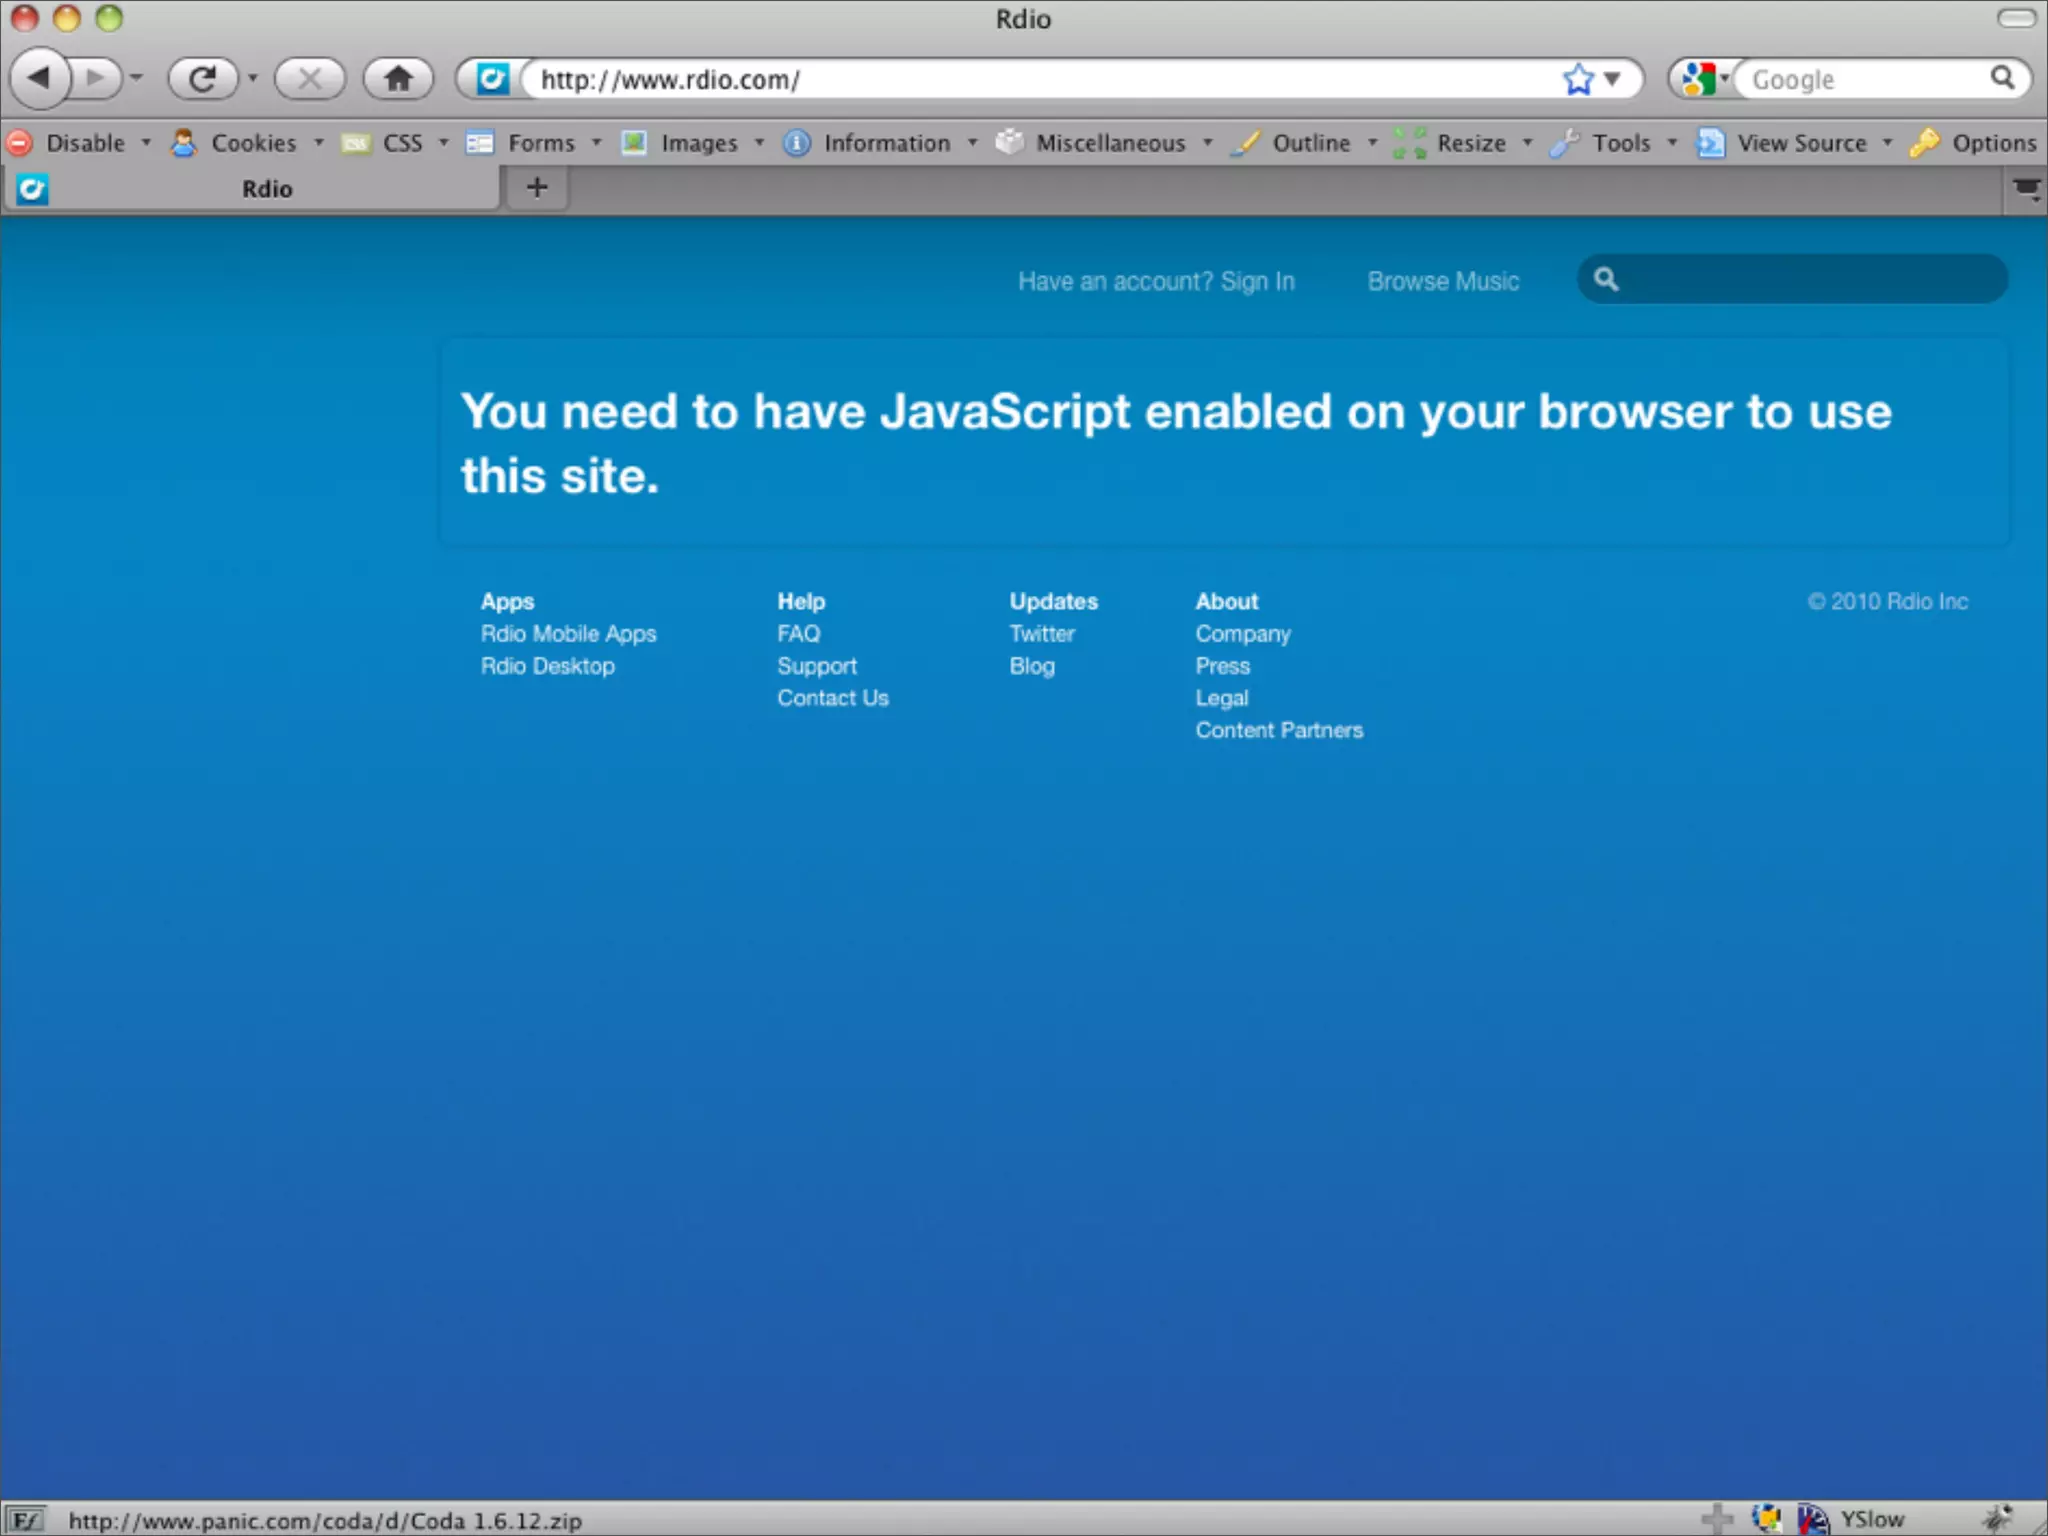Open the View Source menu

(1801, 143)
